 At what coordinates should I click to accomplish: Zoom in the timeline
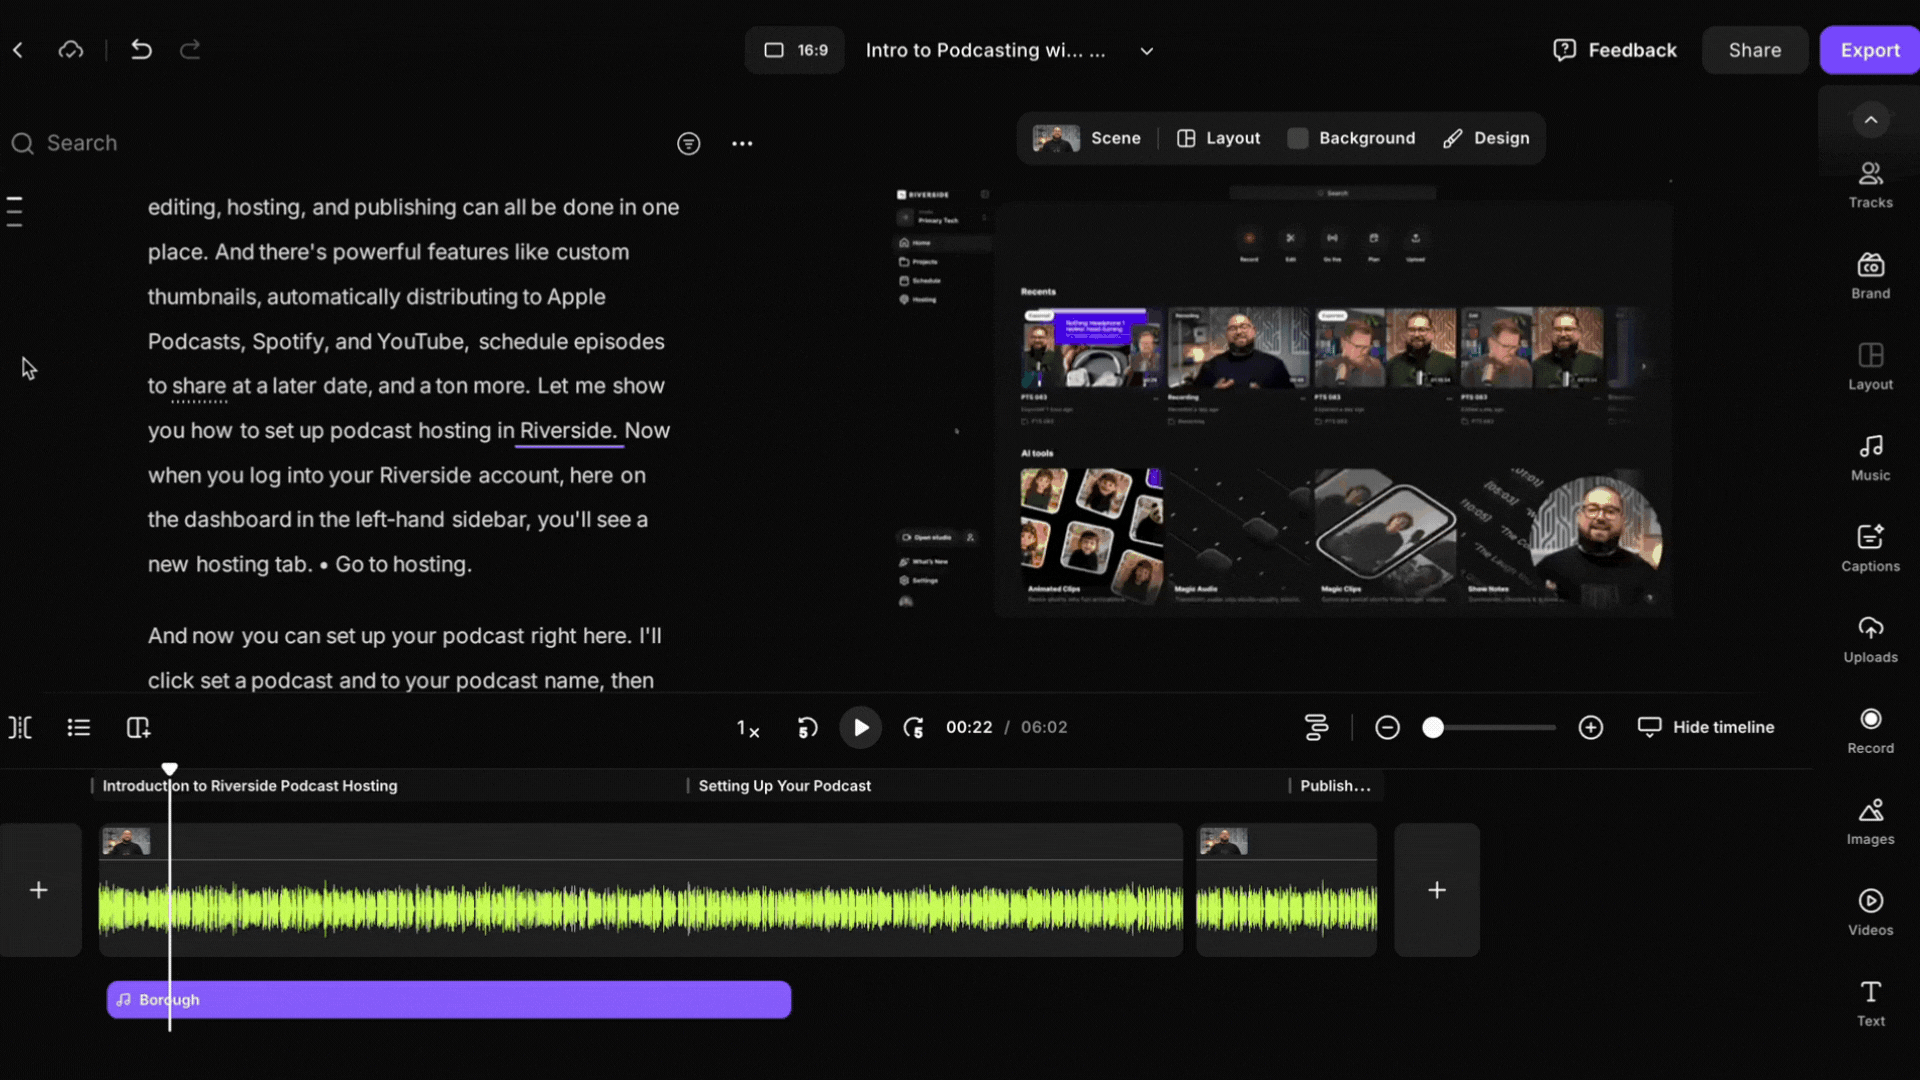1591,728
